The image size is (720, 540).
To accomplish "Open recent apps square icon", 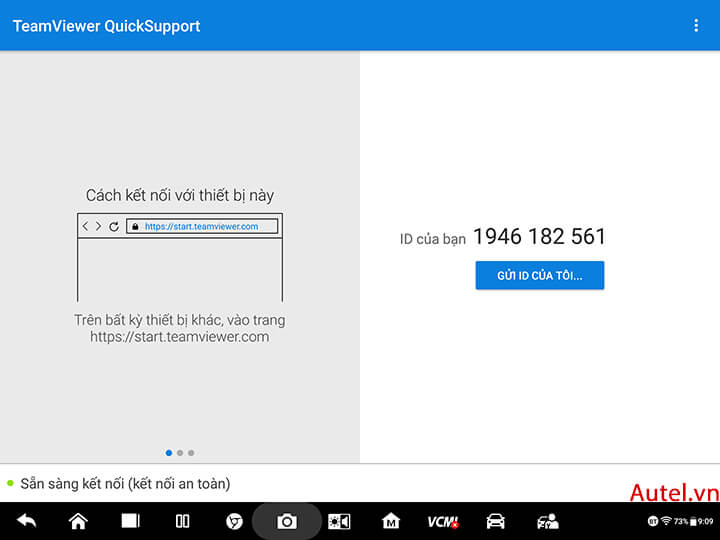I will [130, 521].
